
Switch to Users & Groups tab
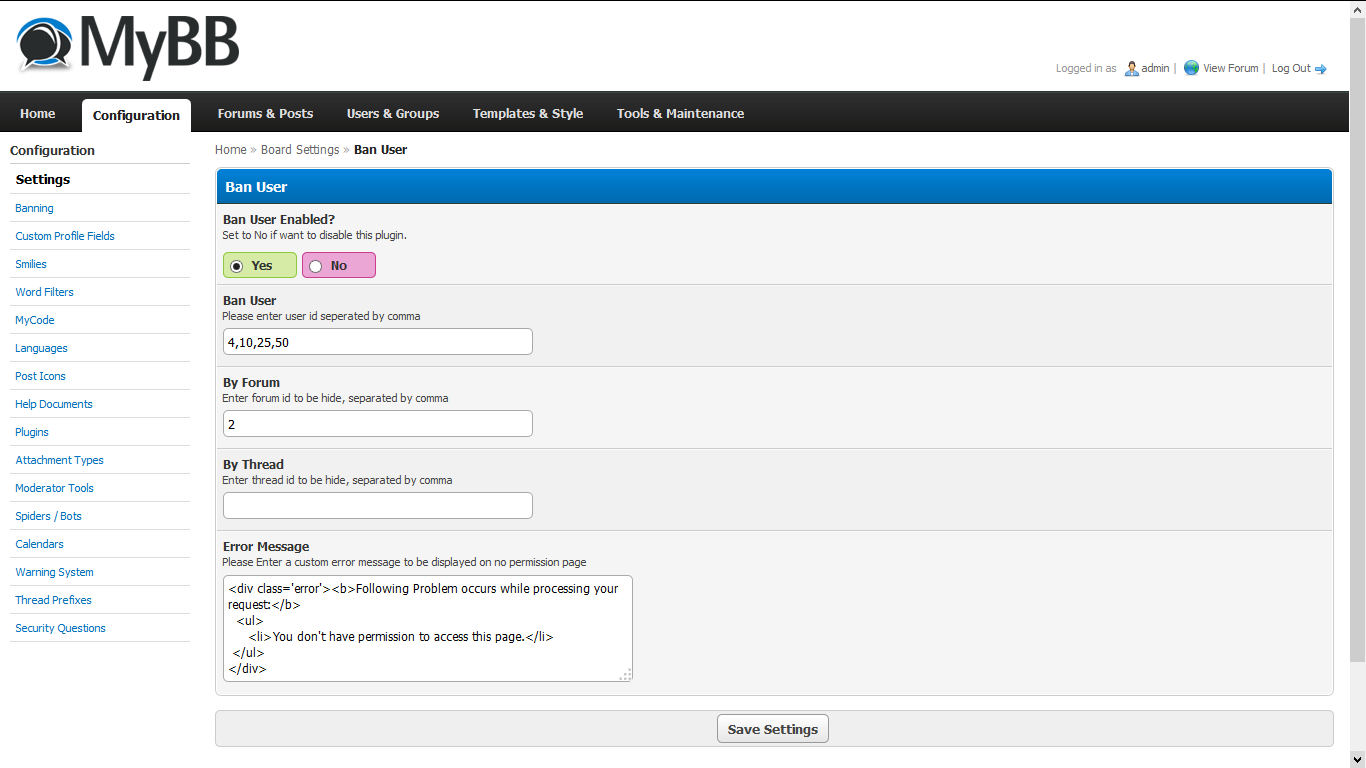tap(393, 114)
